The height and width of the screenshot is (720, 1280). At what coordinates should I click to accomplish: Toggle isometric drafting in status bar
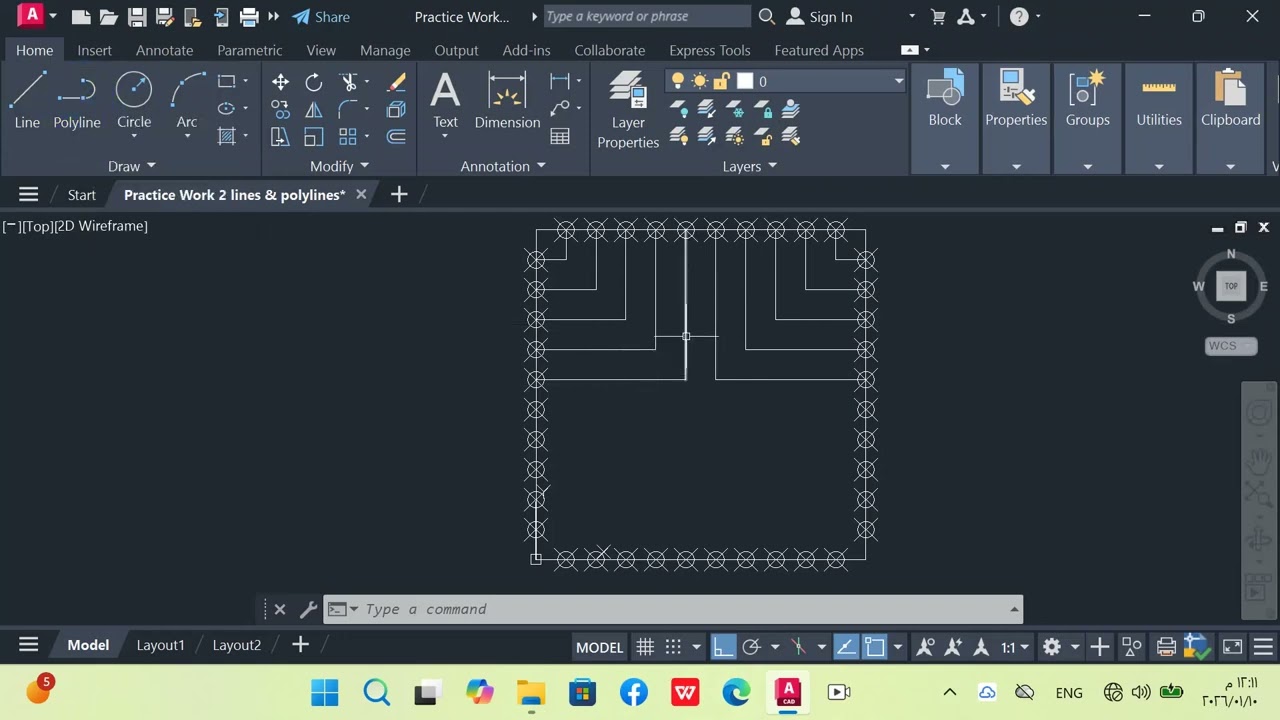[x=798, y=647]
